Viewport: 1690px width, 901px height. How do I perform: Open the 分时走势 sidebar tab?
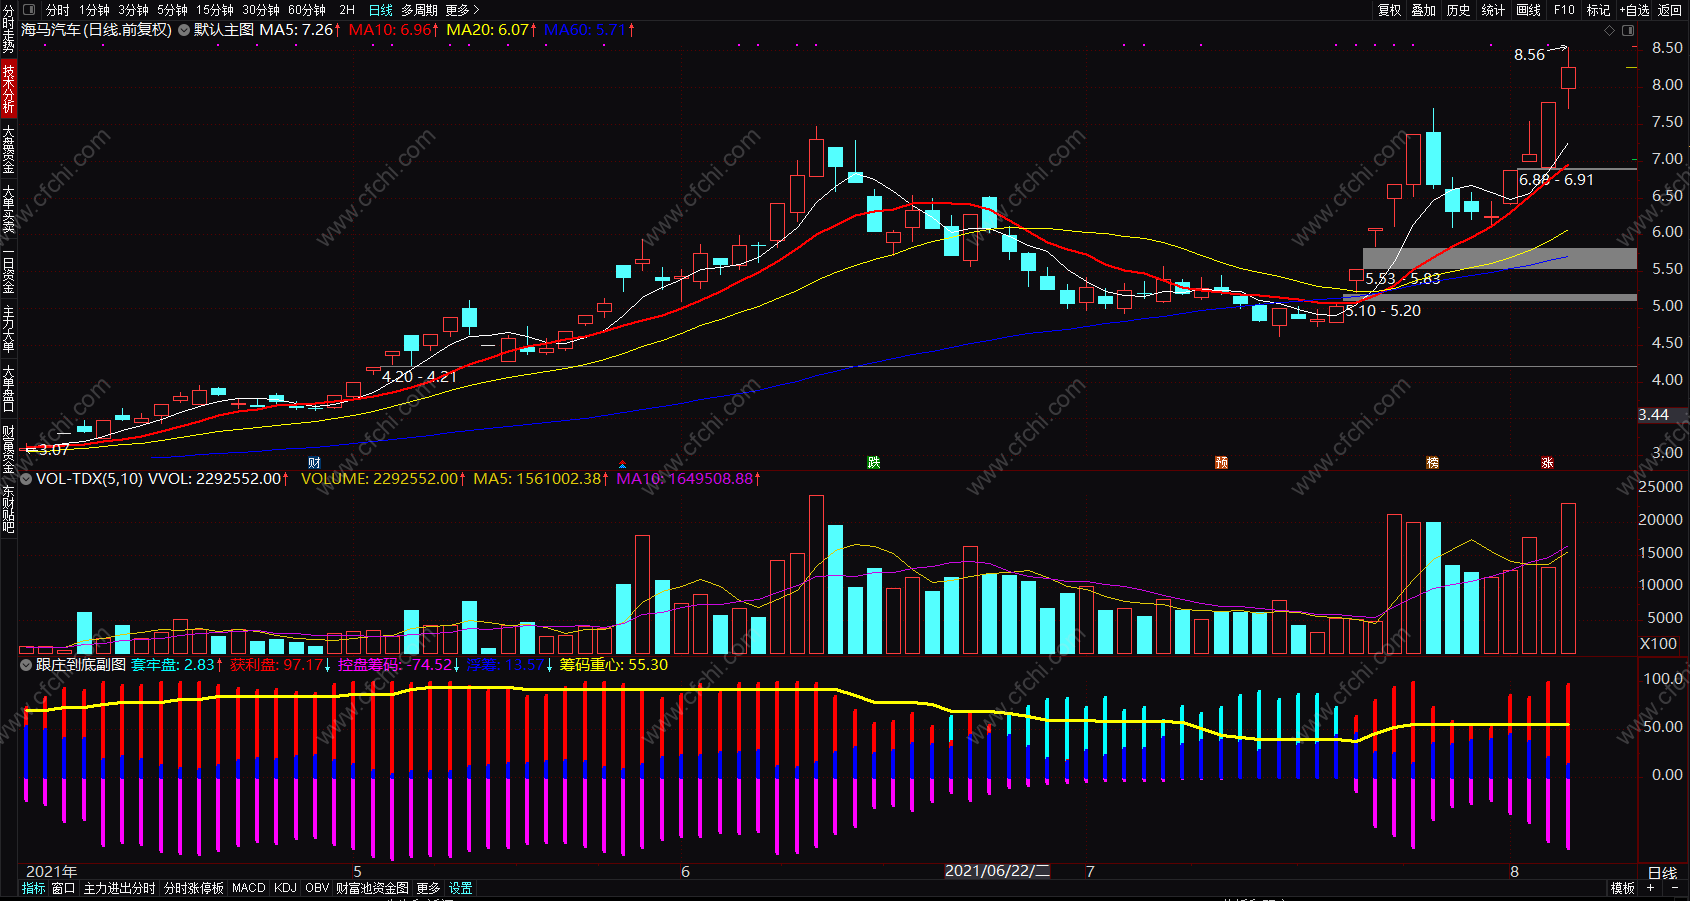coord(8,29)
